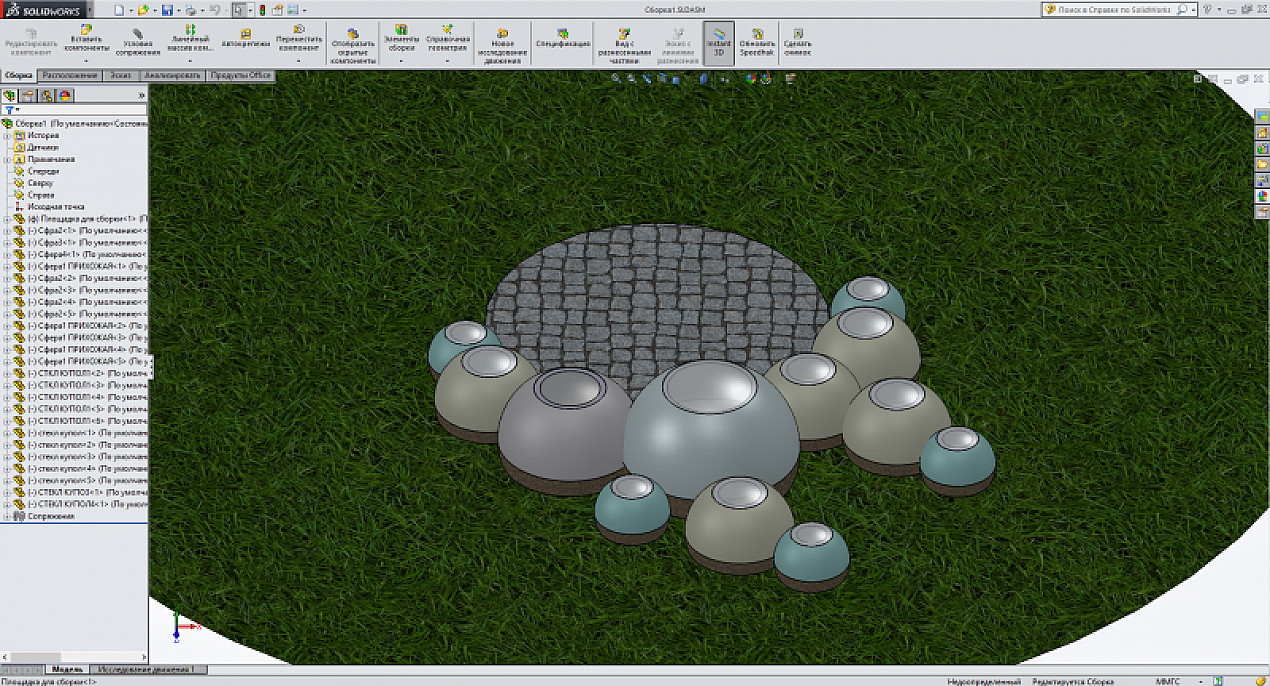Viewport: 1270px width, 686px height.
Task: Click the New document icon
Action: [120, 9]
